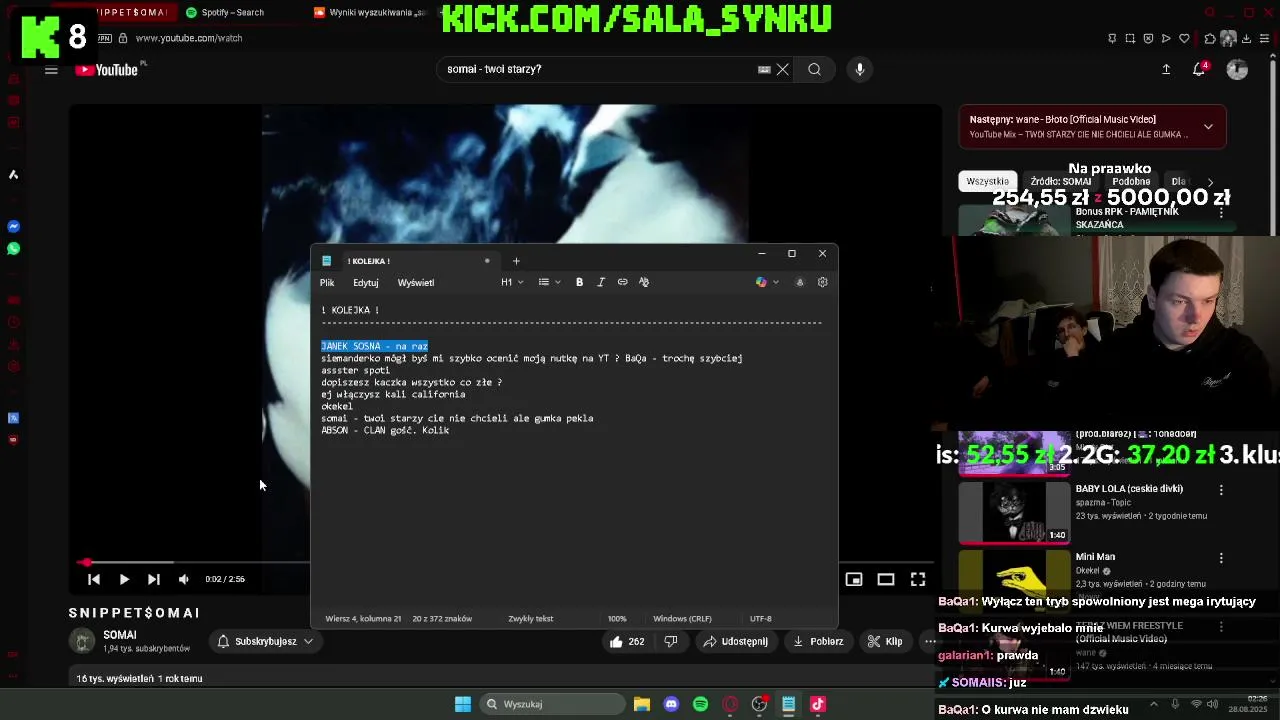This screenshot has width=1280, height=720.
Task: Mute the YouTube player volume
Action: pyautogui.click(x=184, y=579)
